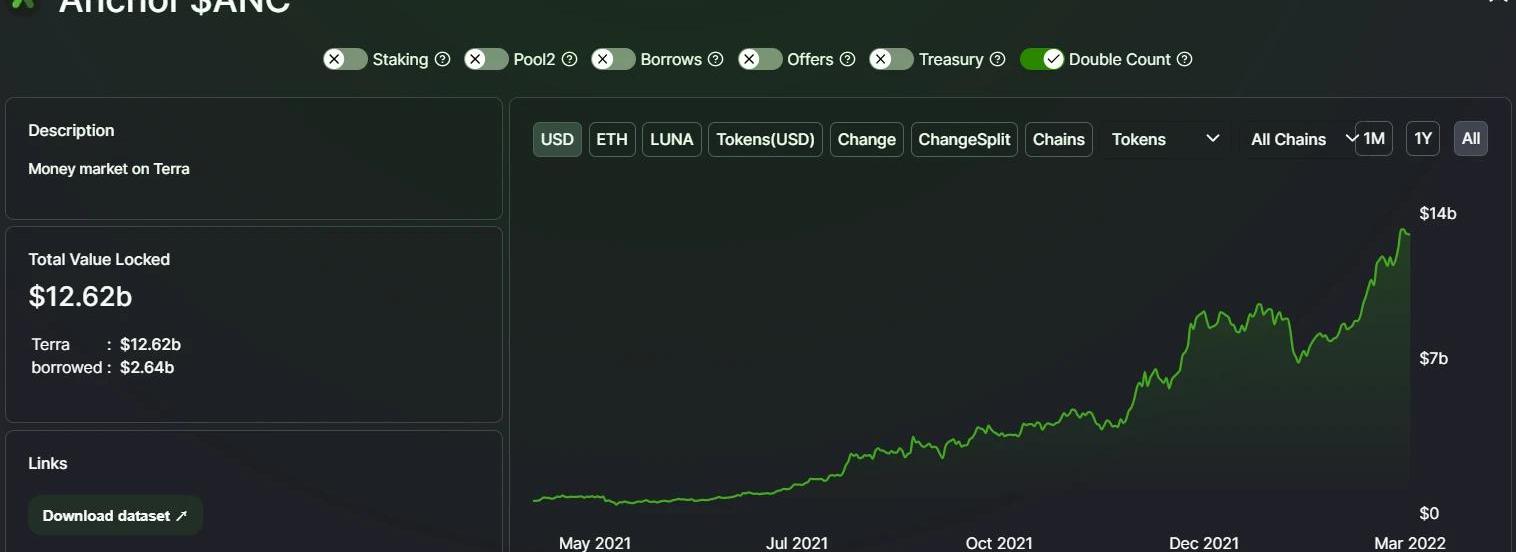1516x552 pixels.
Task: Click help icon beside Pool2
Action: pyautogui.click(x=570, y=59)
